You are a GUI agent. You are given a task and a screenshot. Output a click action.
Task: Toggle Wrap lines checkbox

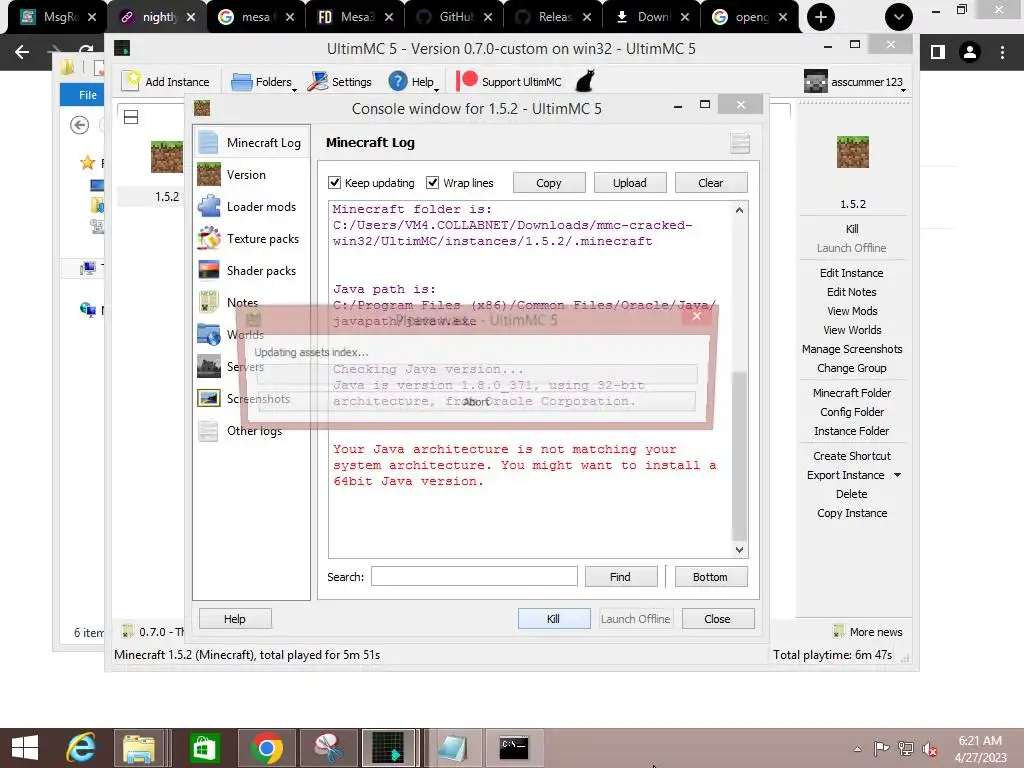point(432,183)
